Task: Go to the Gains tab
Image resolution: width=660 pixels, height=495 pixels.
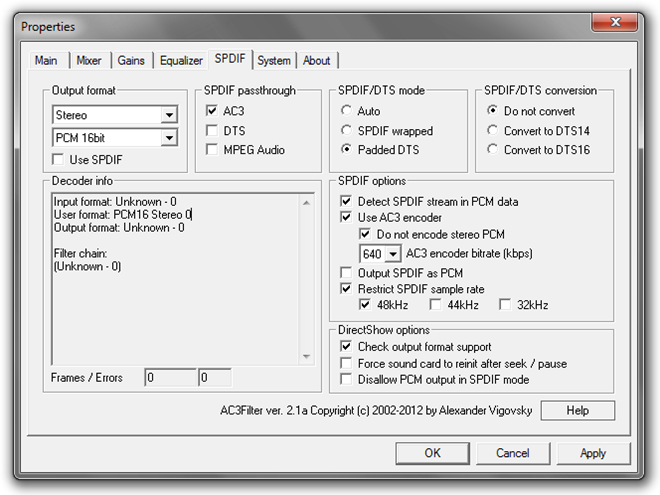Action: click(x=131, y=61)
